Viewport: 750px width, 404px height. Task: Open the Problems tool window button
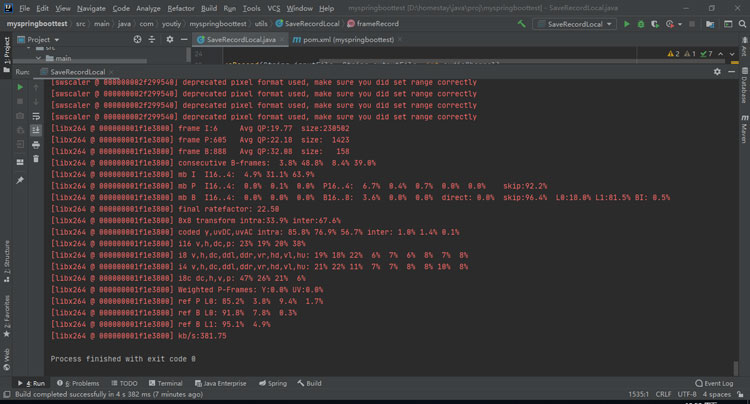coord(78,383)
